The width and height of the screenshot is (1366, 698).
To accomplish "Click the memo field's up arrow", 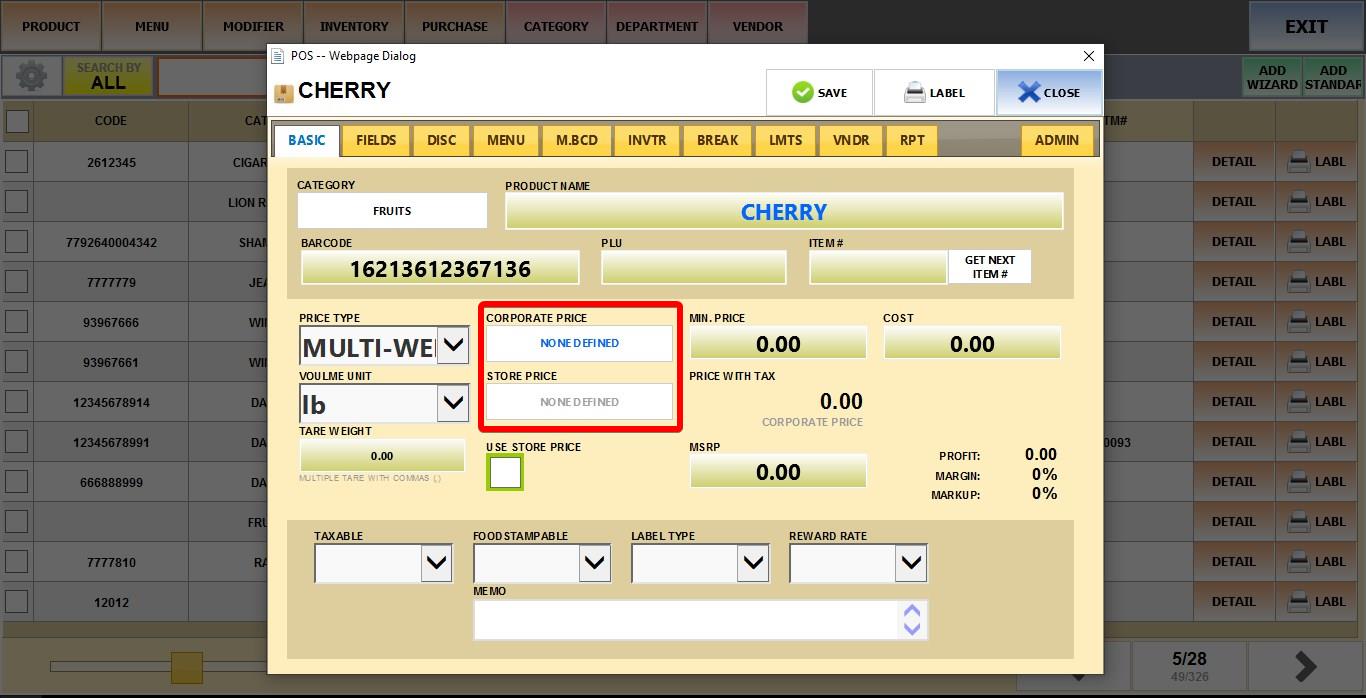I will coord(911,611).
